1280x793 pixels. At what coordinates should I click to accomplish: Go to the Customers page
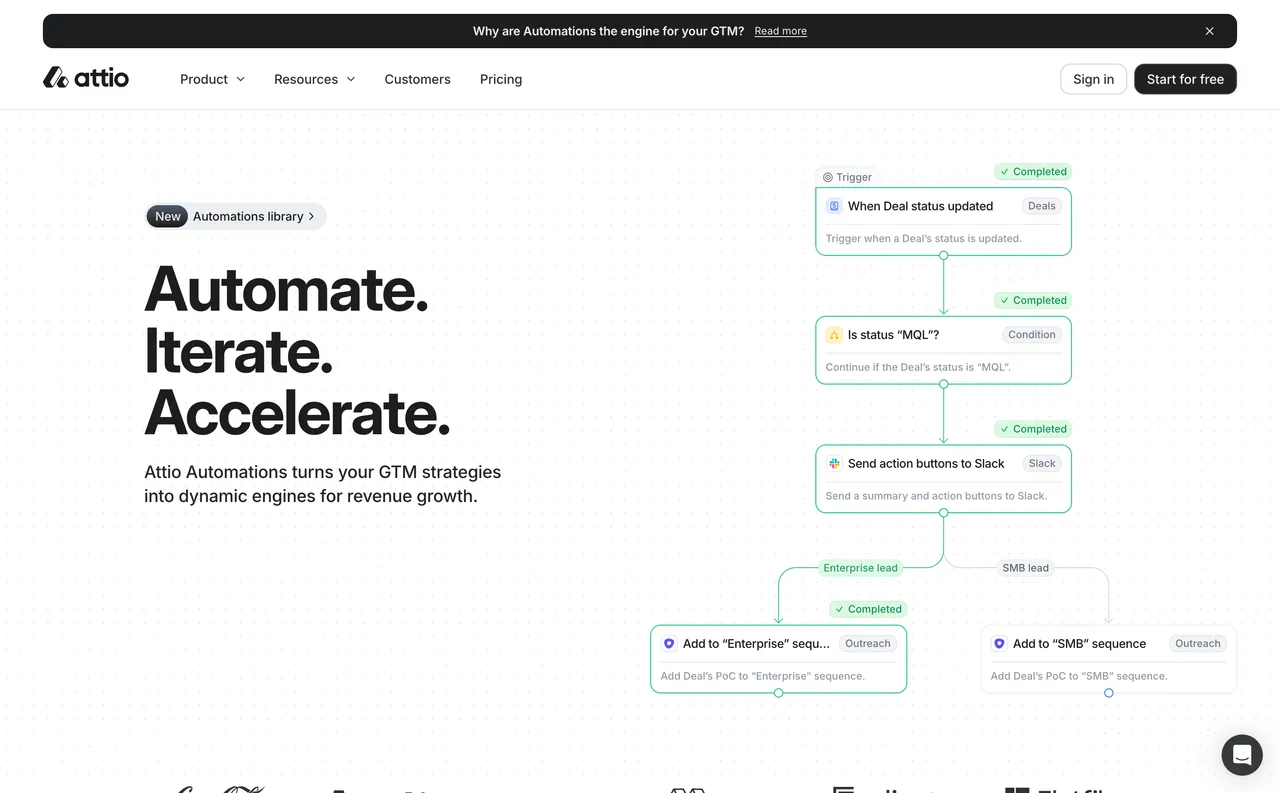coord(417,79)
